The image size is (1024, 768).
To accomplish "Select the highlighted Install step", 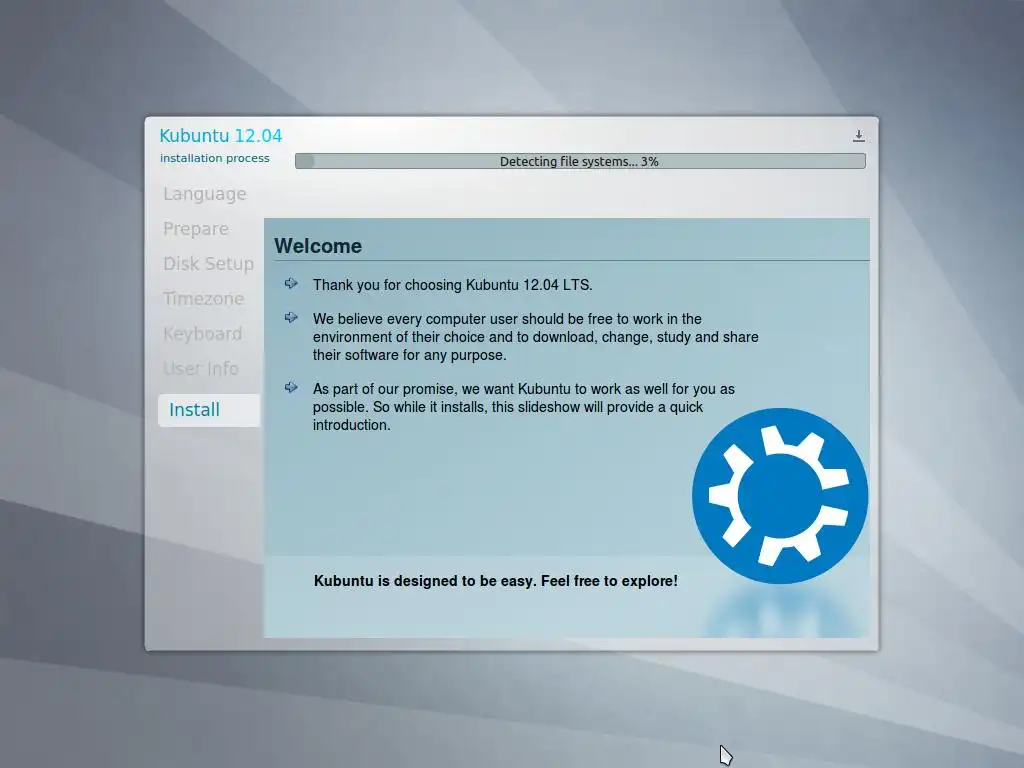I will (x=209, y=410).
